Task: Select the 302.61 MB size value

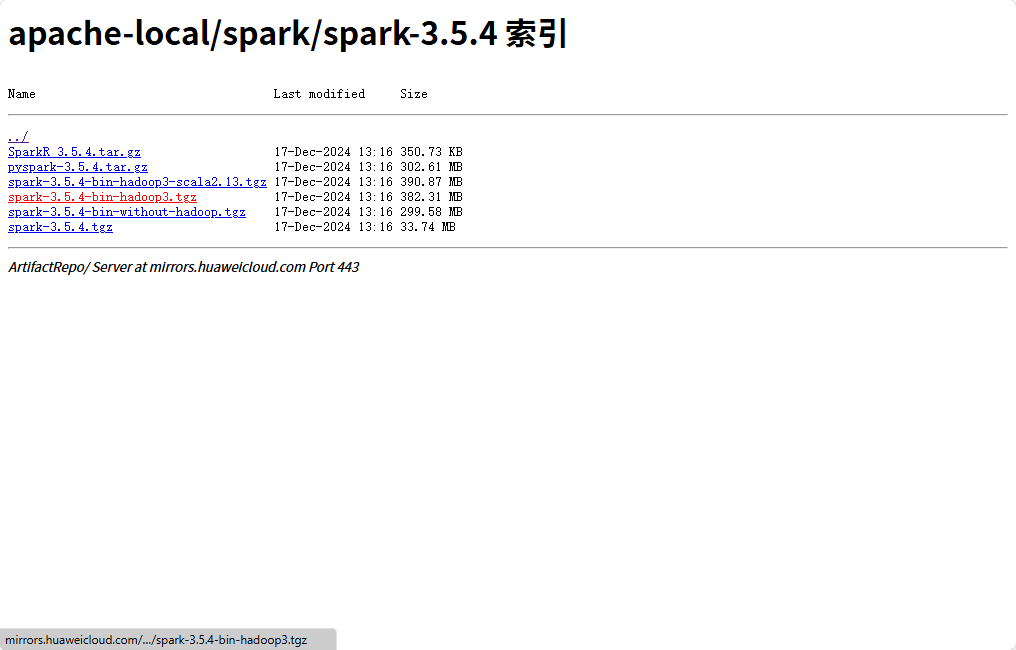Action: pyautogui.click(x=431, y=167)
